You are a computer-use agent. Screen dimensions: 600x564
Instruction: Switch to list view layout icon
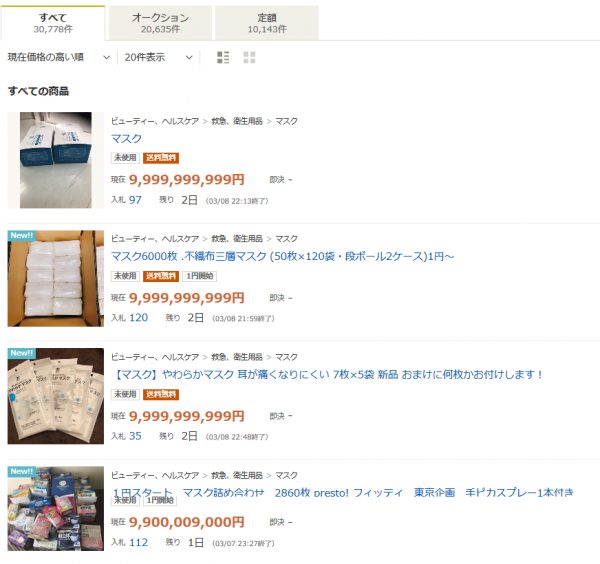223,57
